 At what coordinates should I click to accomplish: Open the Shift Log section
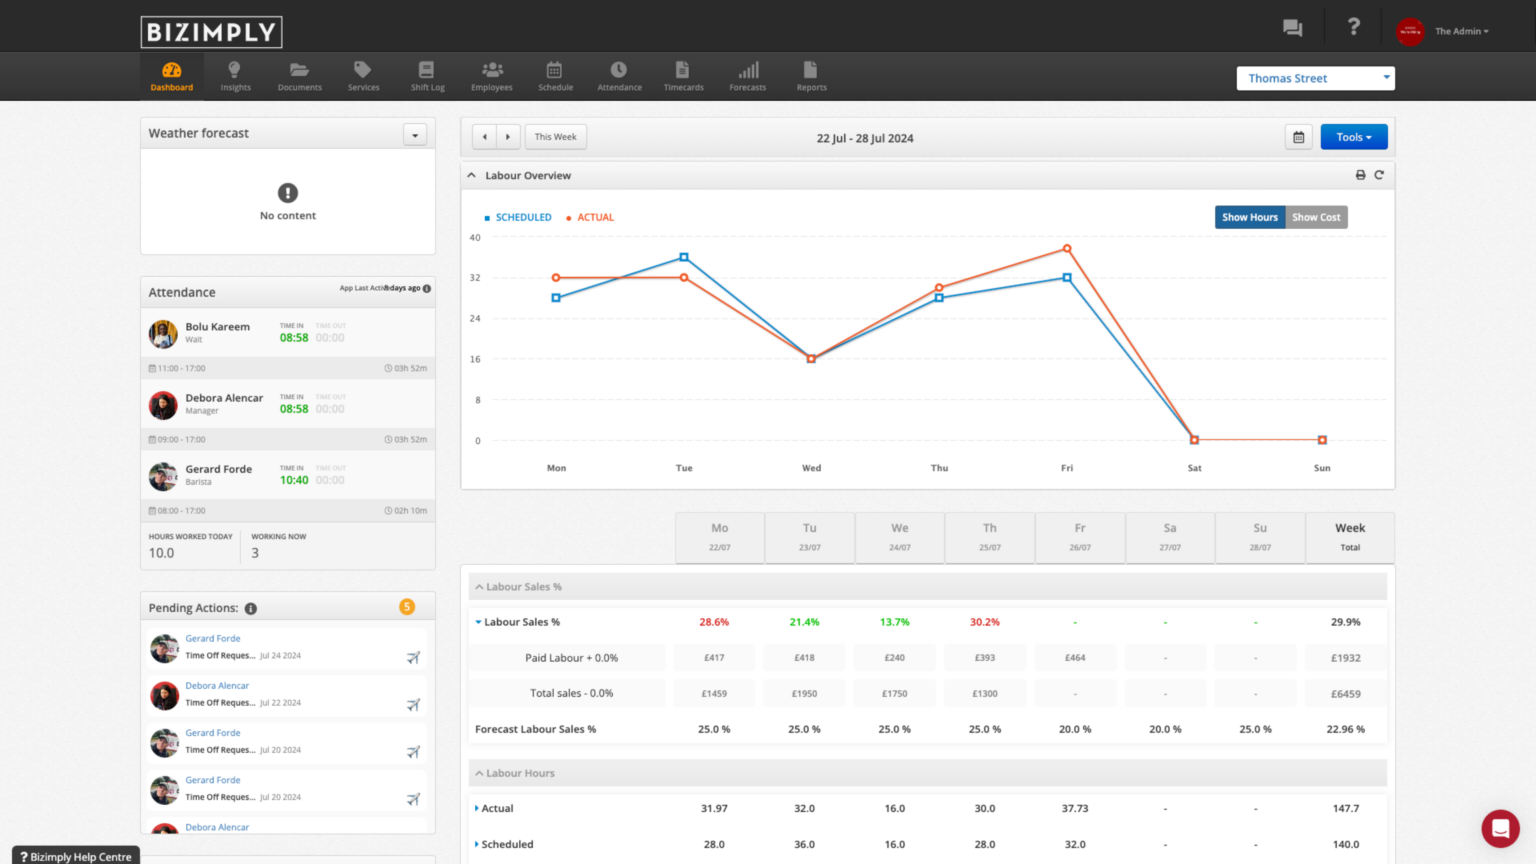pos(427,76)
